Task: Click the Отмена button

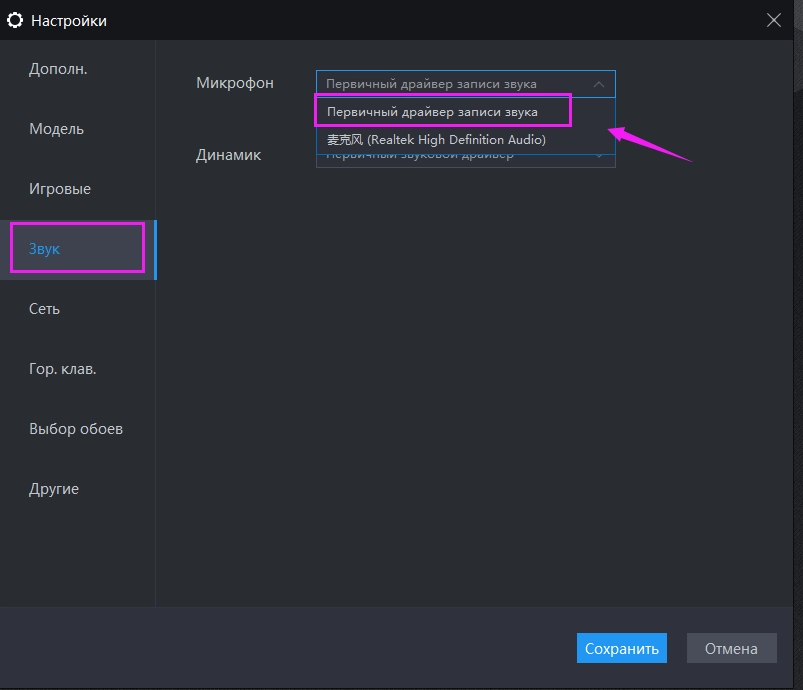Action: coord(731,648)
